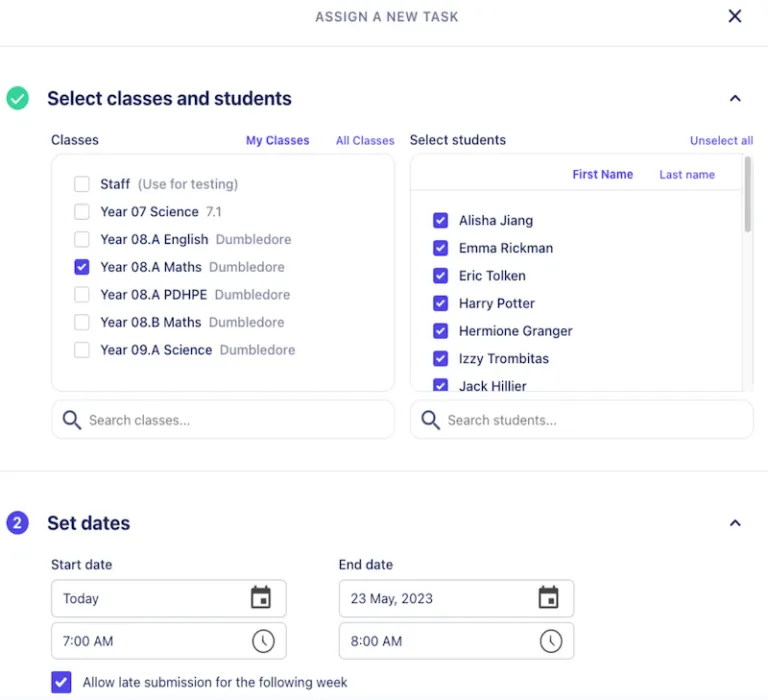Click the search students magnifier icon
This screenshot has height=700, width=768.
pyautogui.click(x=431, y=420)
